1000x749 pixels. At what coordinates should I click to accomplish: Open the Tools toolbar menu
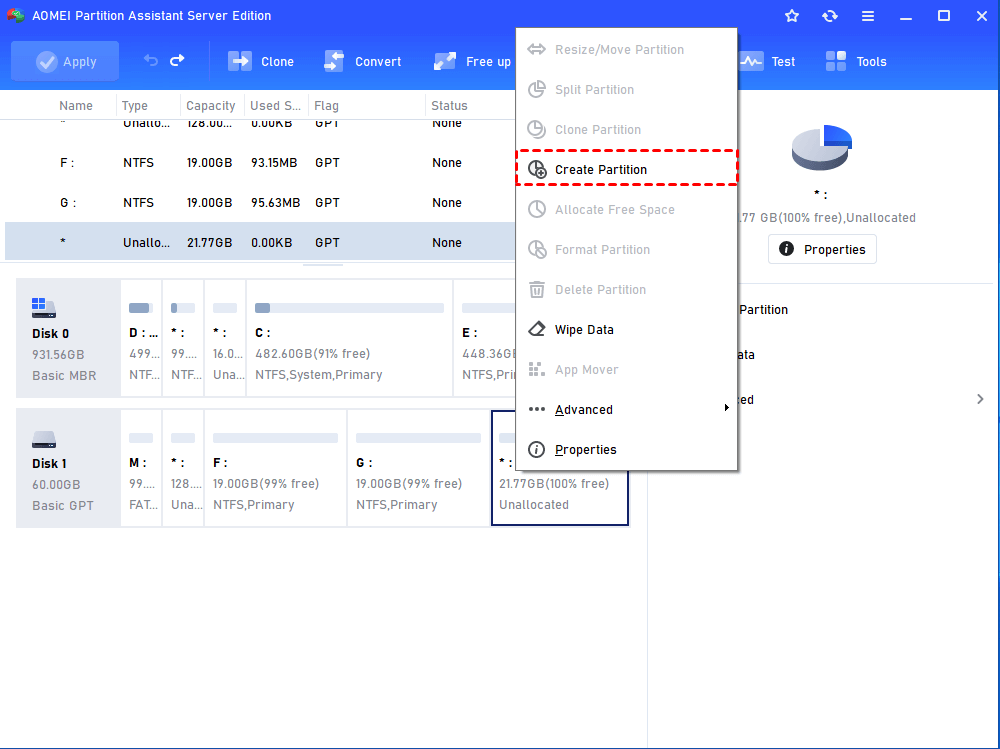(x=856, y=61)
